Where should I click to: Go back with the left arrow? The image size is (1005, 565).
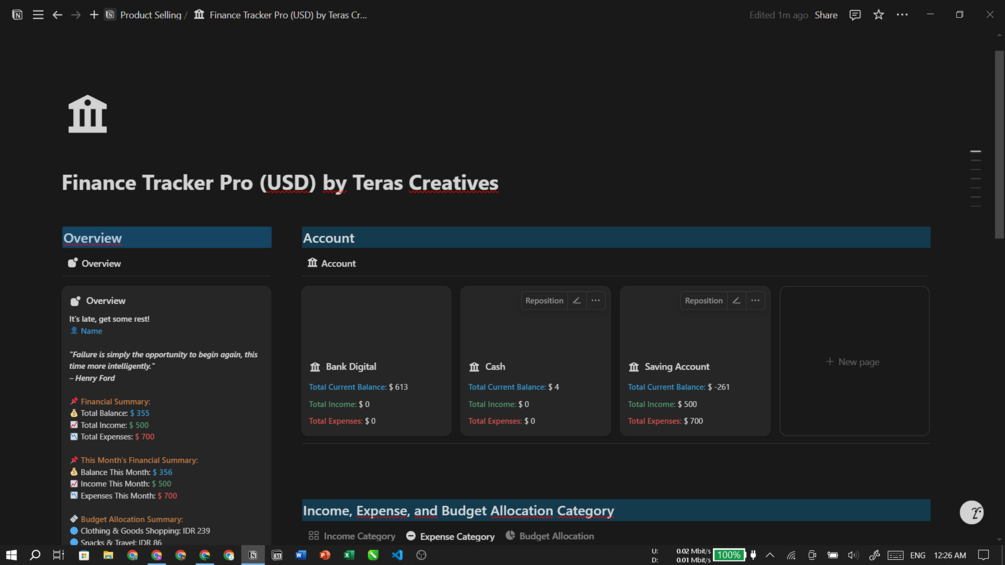(x=57, y=15)
